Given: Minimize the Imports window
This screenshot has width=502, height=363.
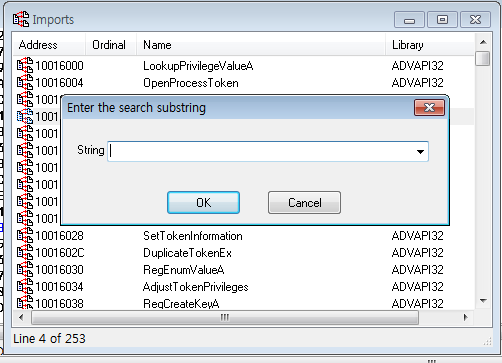Looking at the screenshot, I should tap(409, 20).
